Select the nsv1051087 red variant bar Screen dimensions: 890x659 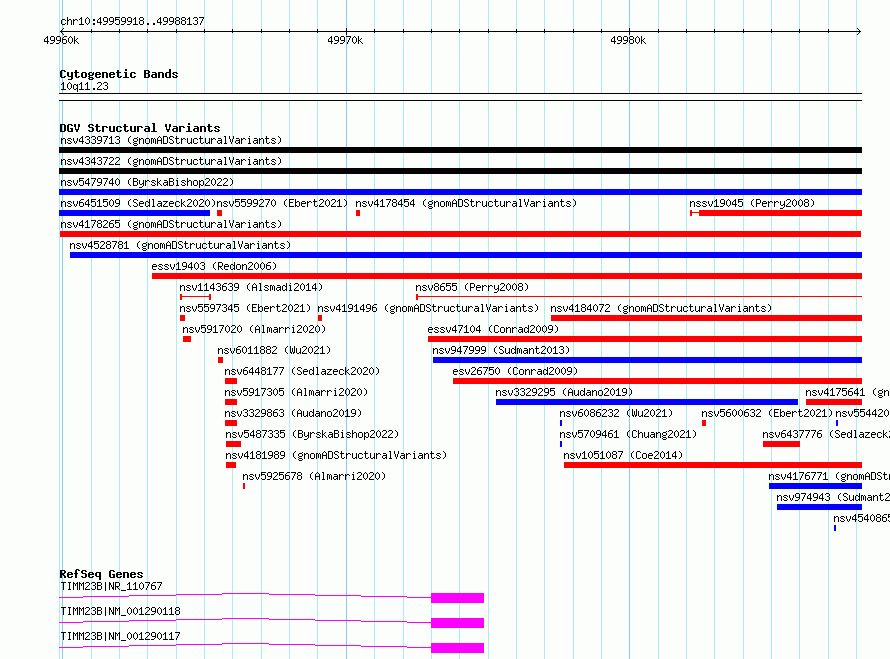pos(713,465)
